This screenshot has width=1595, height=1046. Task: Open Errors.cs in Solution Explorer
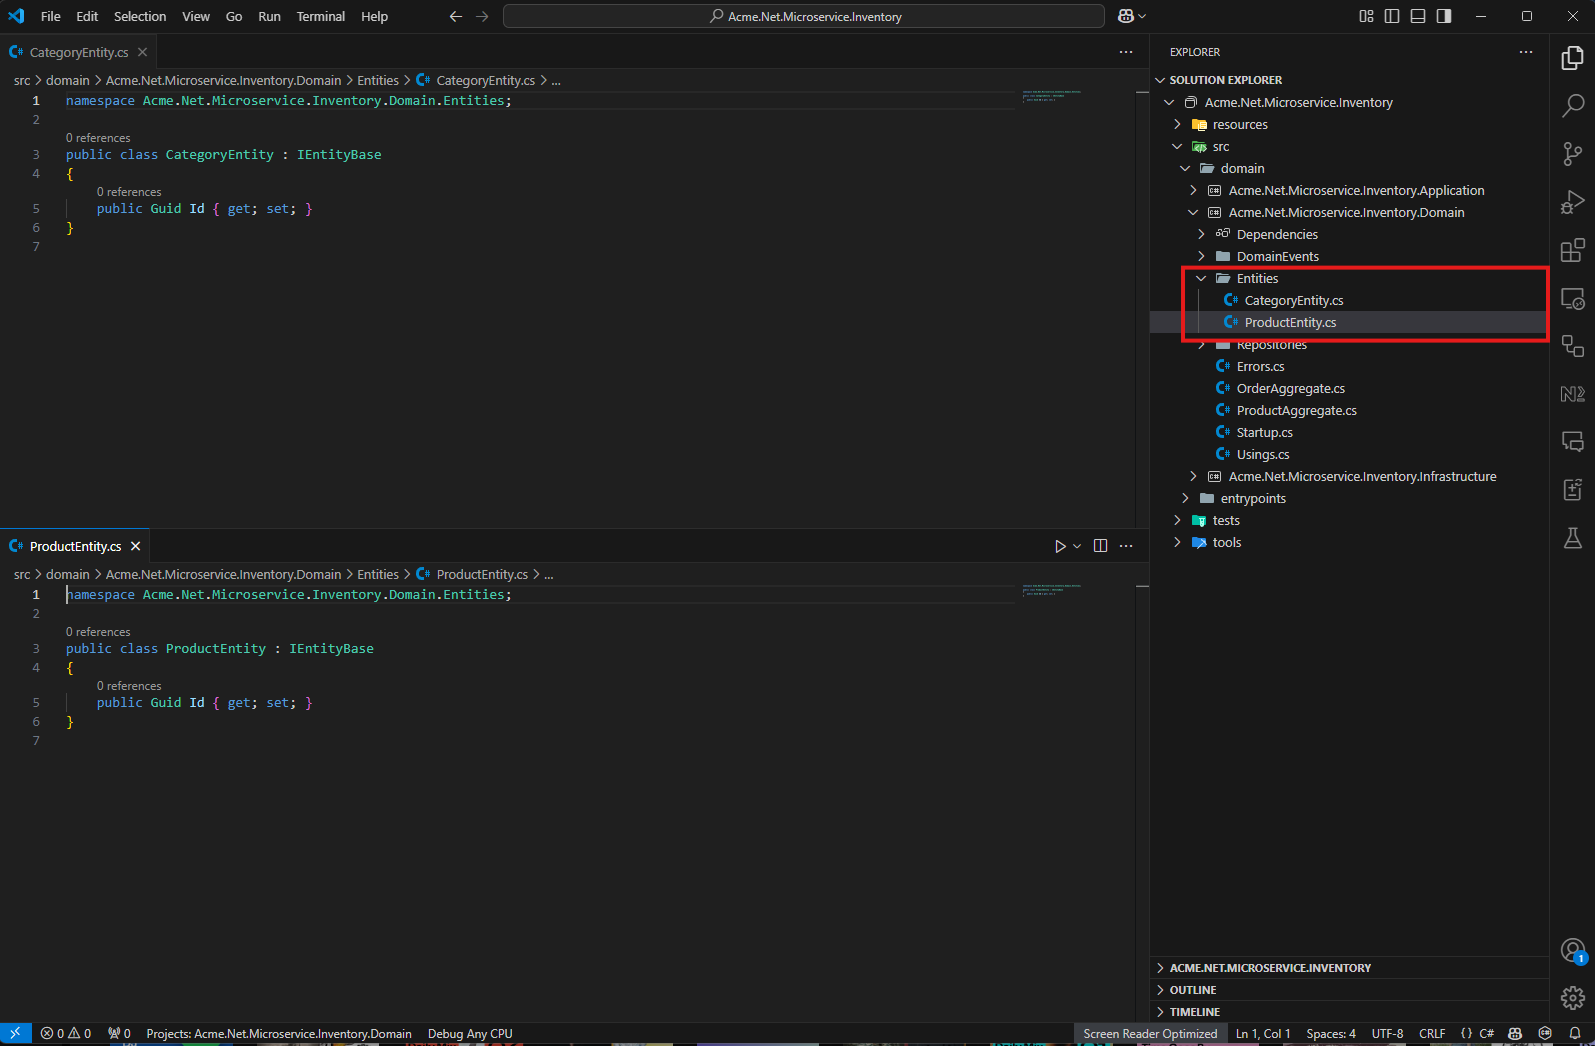[x=1260, y=367]
